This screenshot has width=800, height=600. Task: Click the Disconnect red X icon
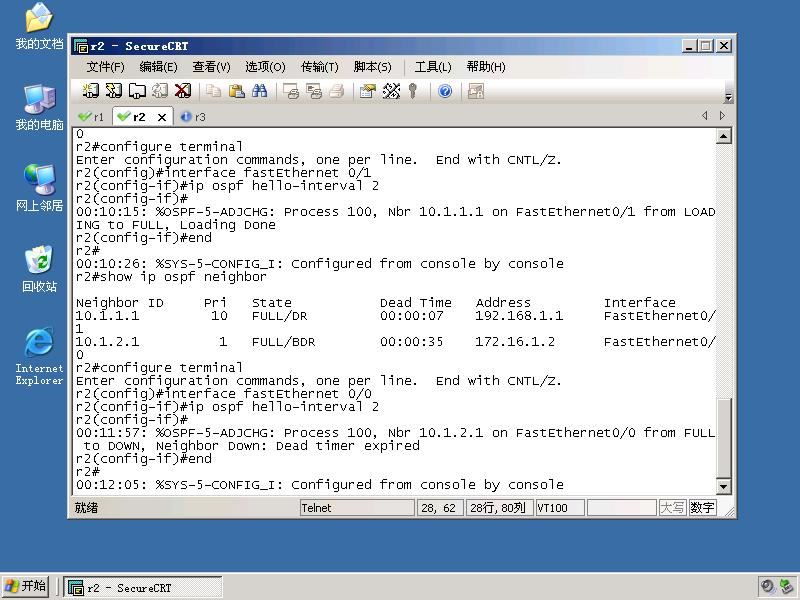click(183, 91)
